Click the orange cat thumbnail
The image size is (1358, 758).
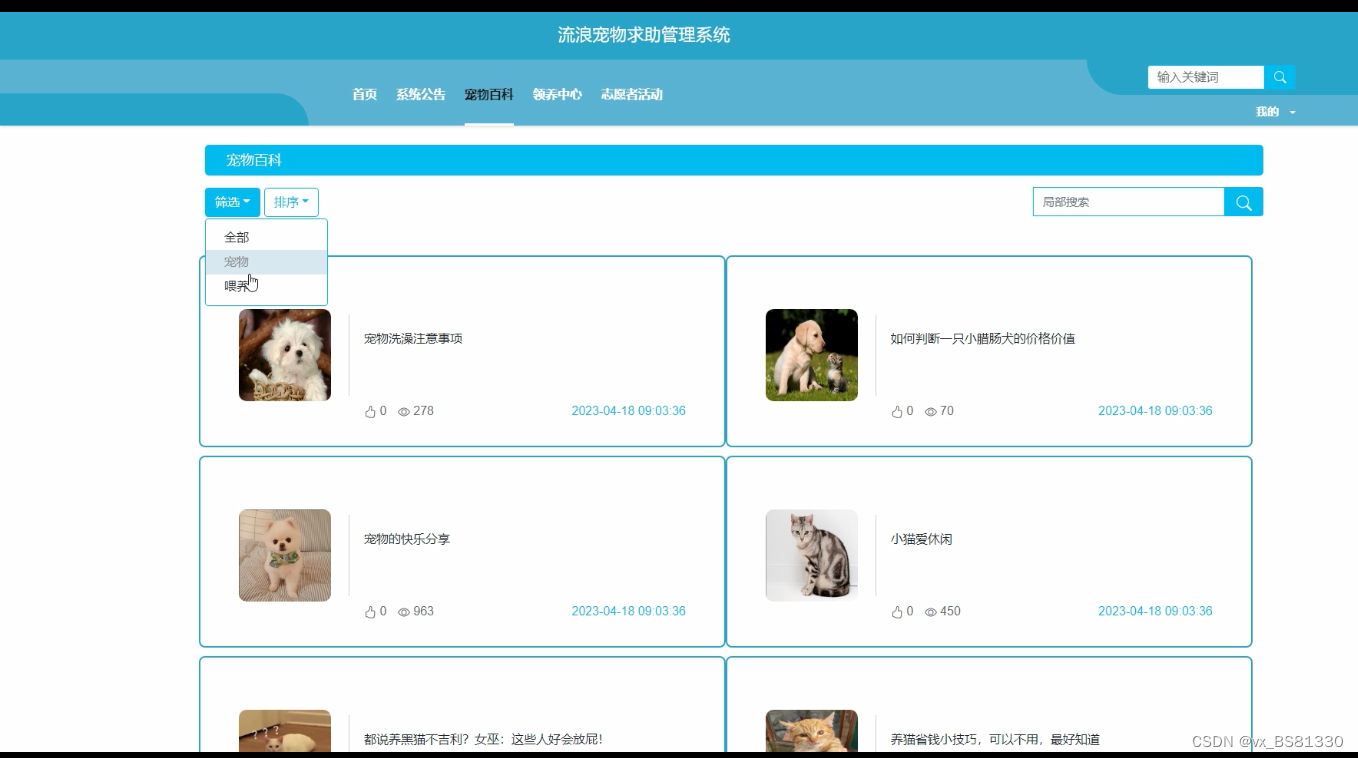tap(812, 731)
